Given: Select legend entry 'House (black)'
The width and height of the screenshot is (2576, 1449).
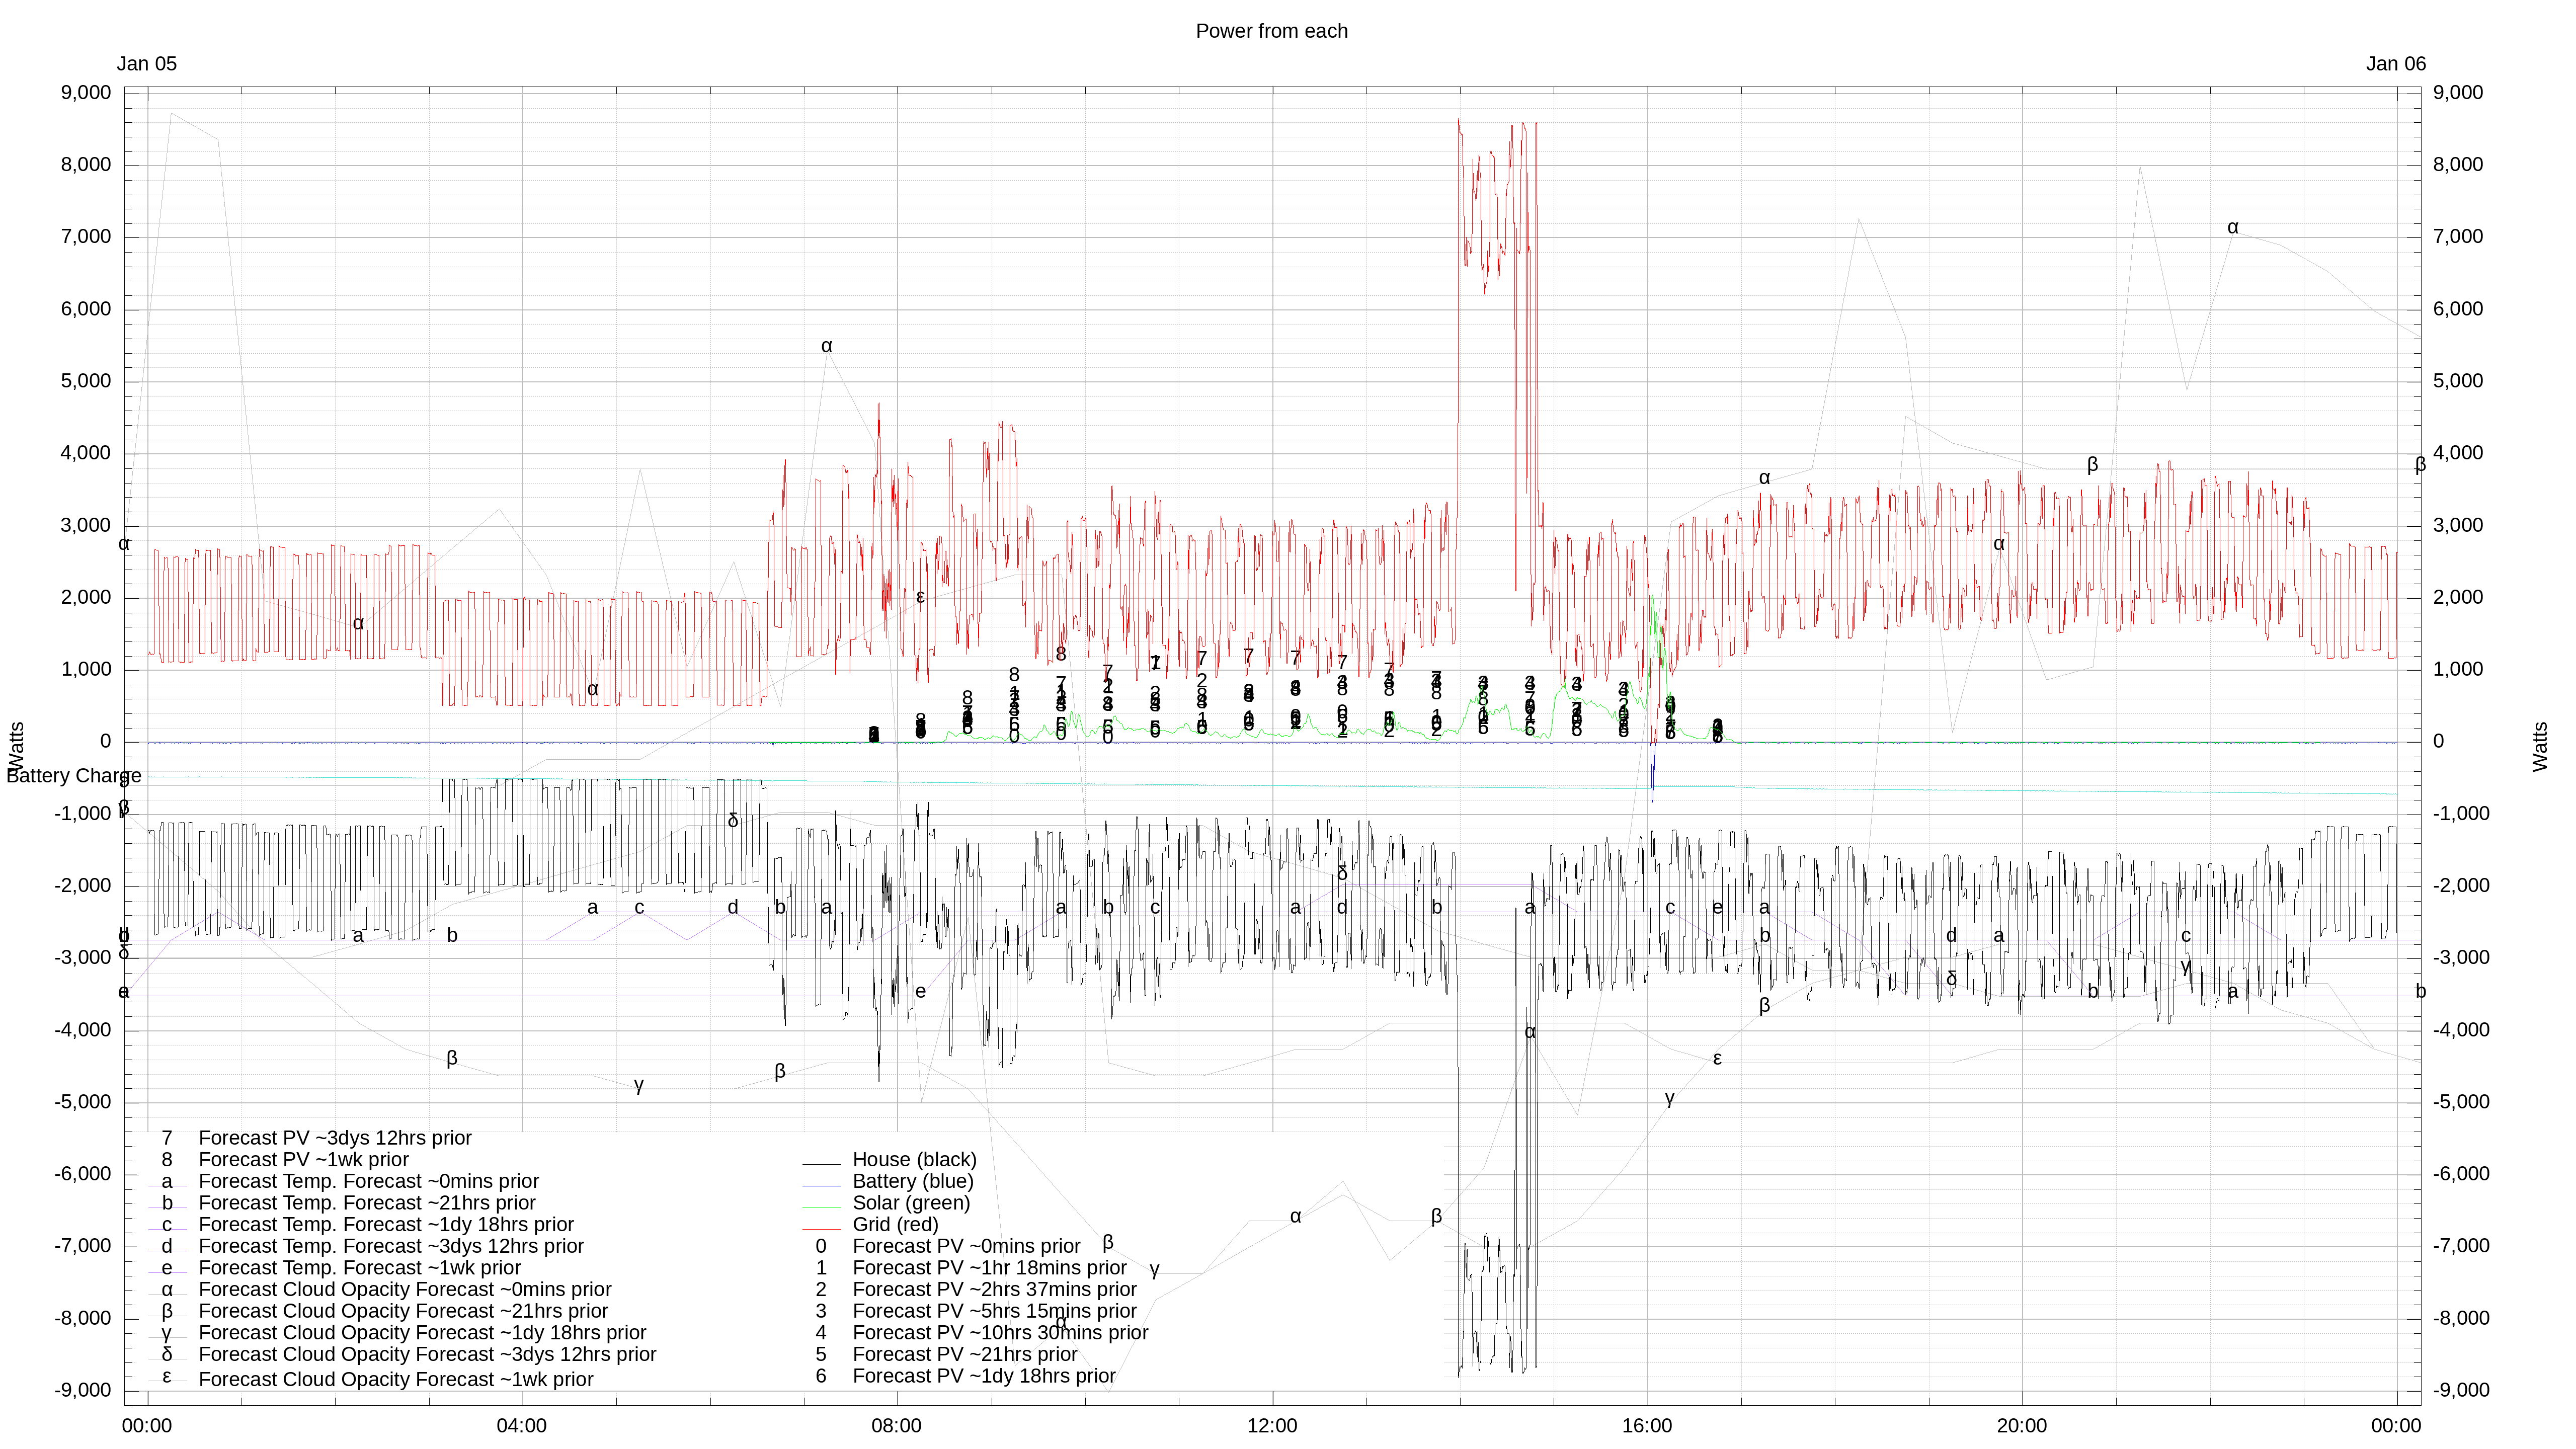Looking at the screenshot, I should (914, 1159).
